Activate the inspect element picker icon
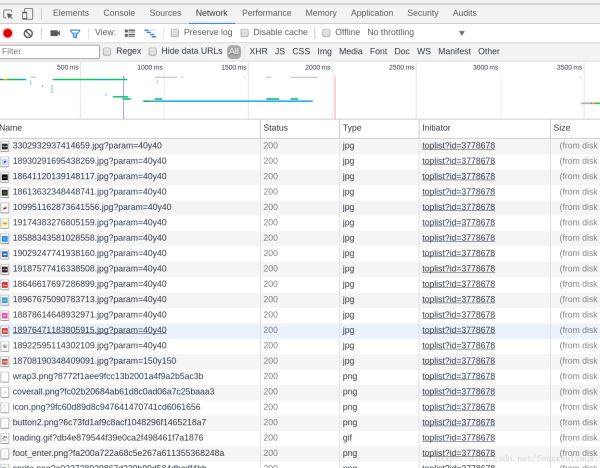Viewport: 600px width, 468px height. 8,14
